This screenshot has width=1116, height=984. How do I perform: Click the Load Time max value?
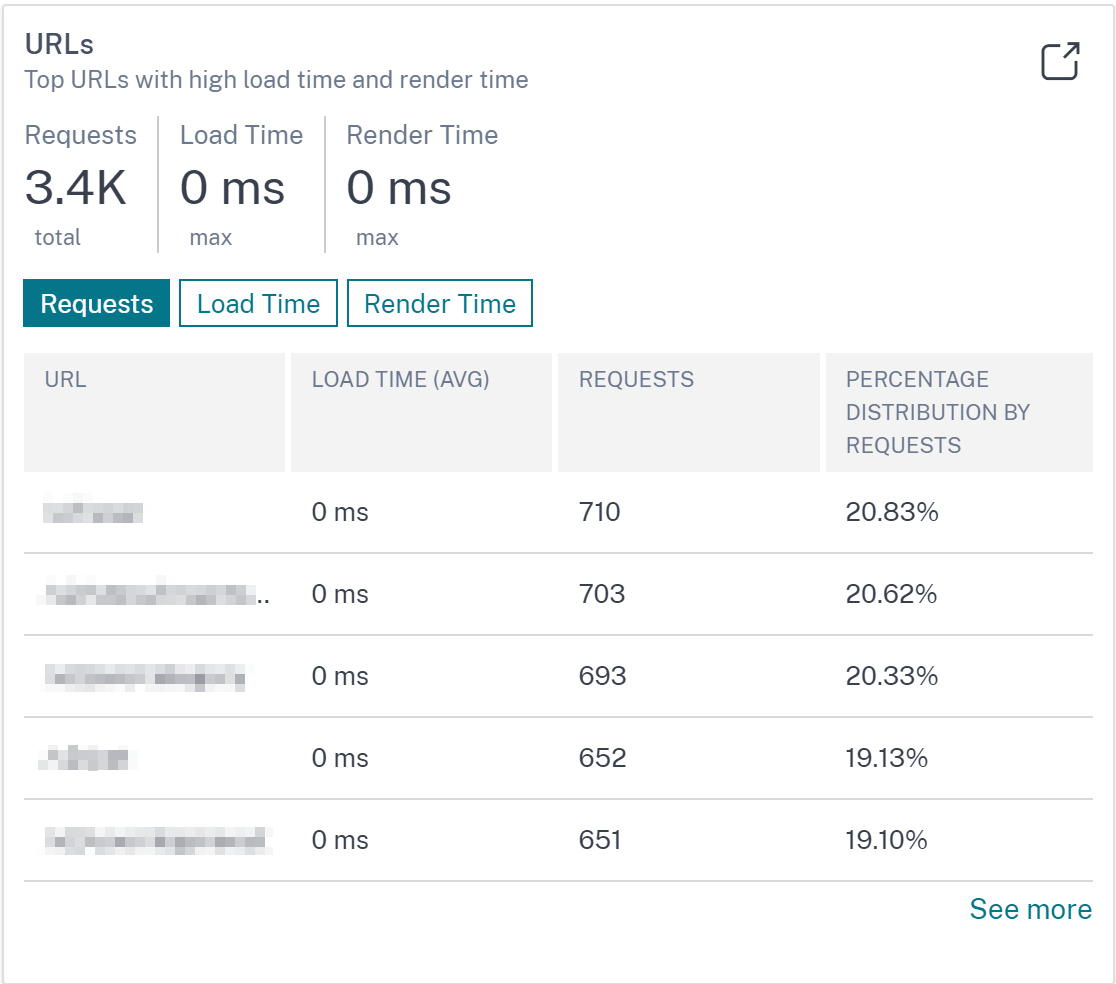pos(232,188)
